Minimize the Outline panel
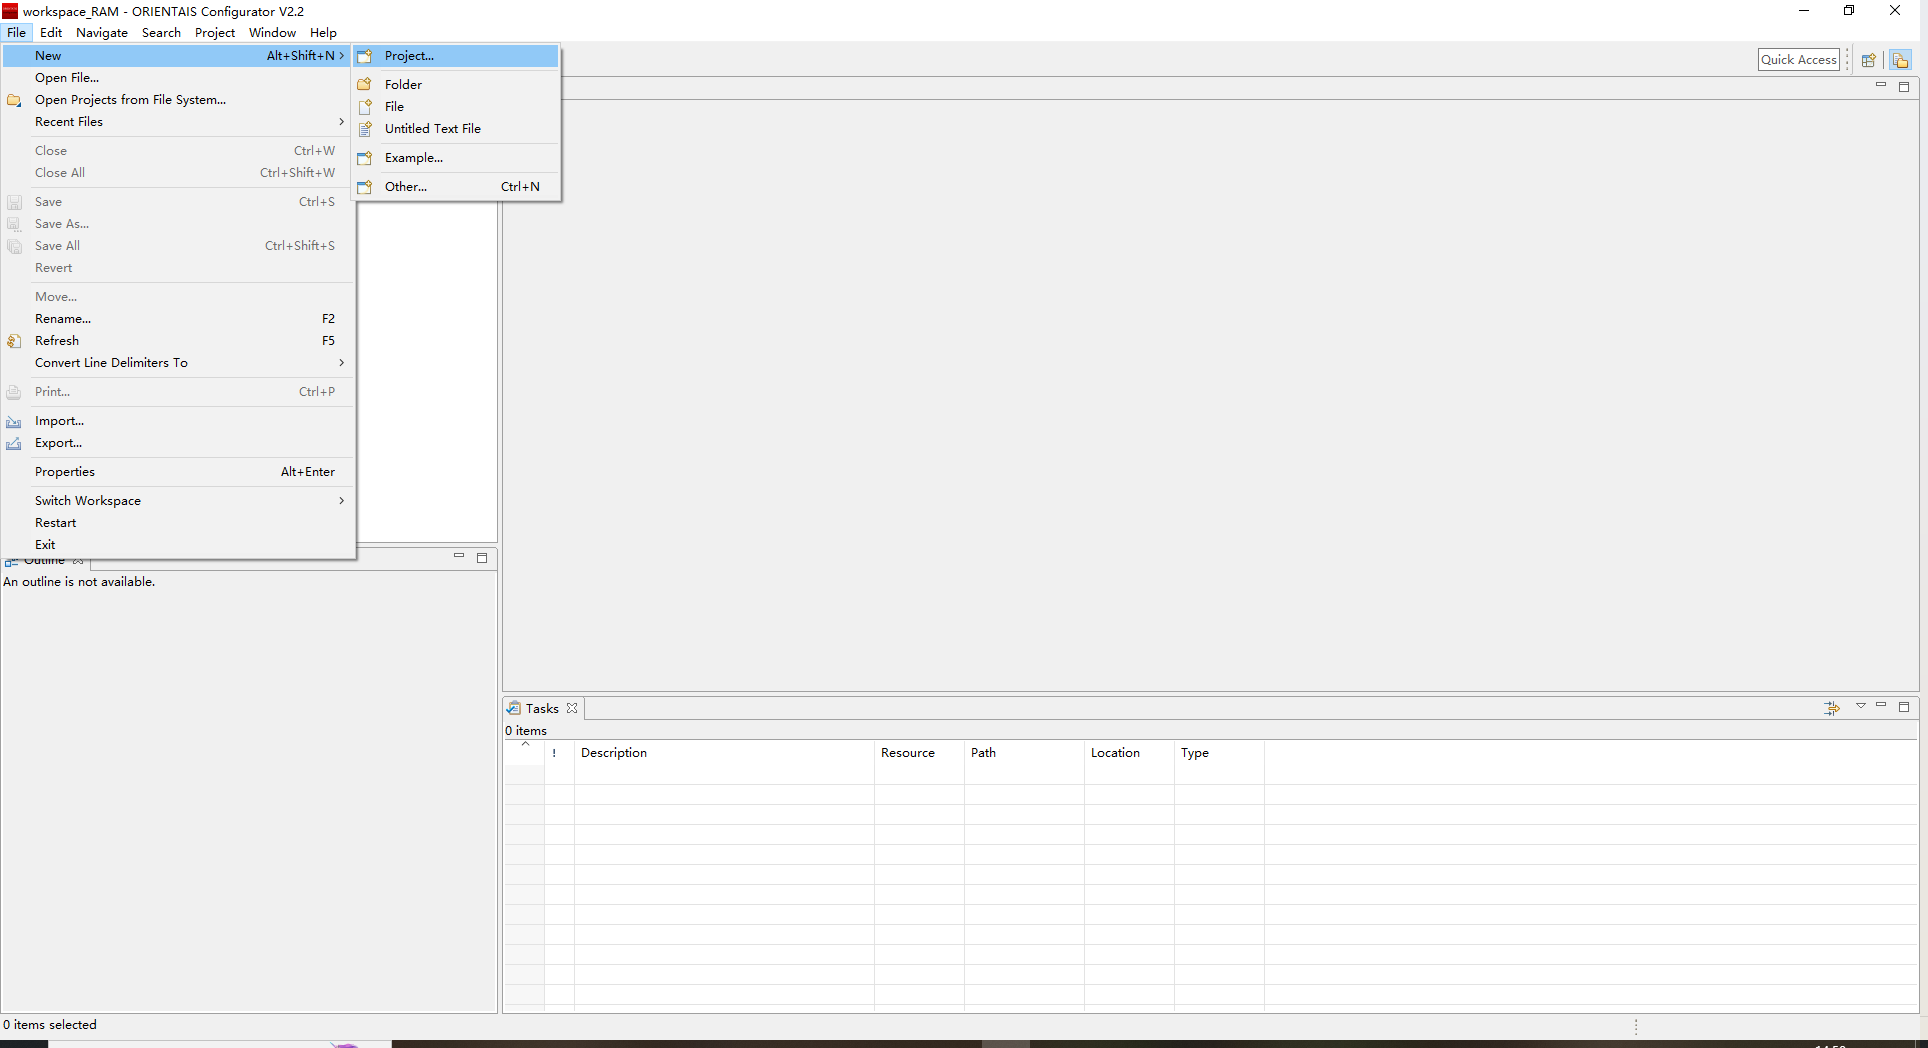 click(x=459, y=556)
